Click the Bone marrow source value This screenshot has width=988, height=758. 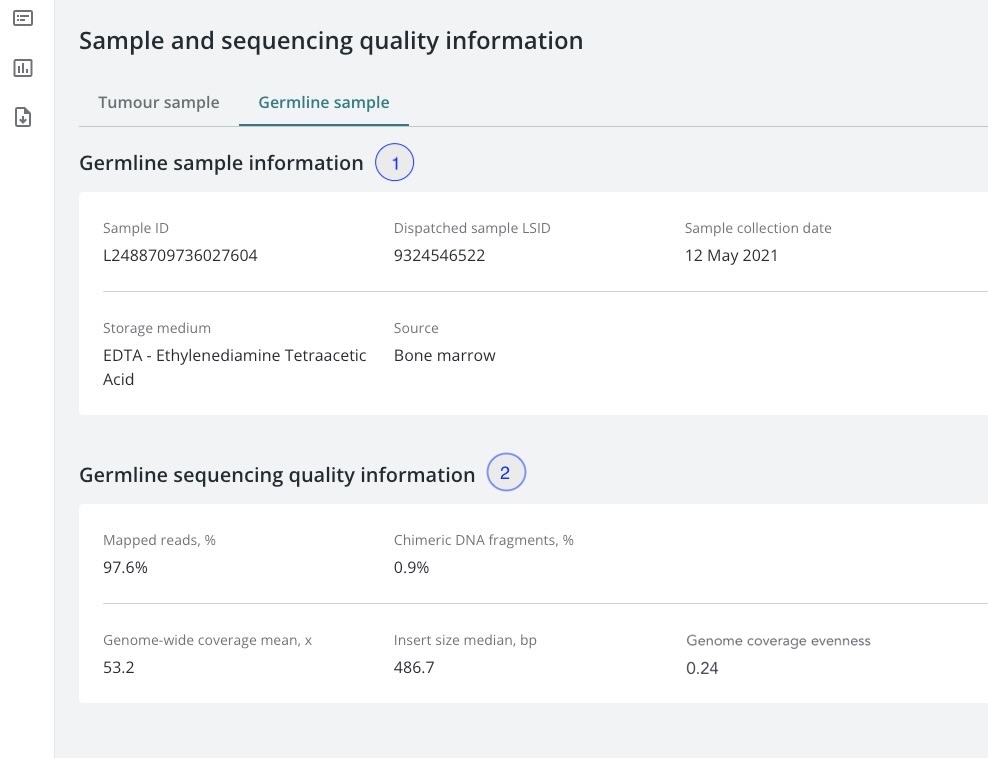pyautogui.click(x=444, y=355)
